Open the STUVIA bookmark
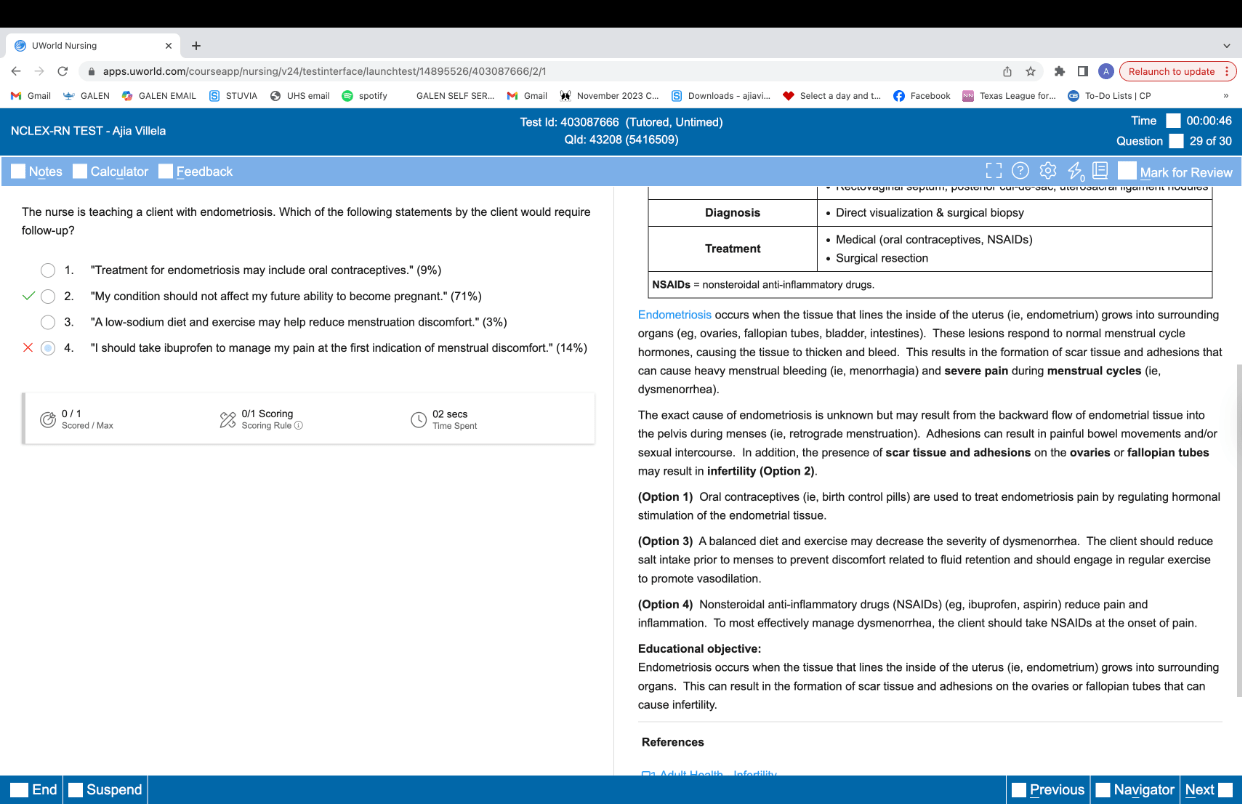 click(233, 96)
